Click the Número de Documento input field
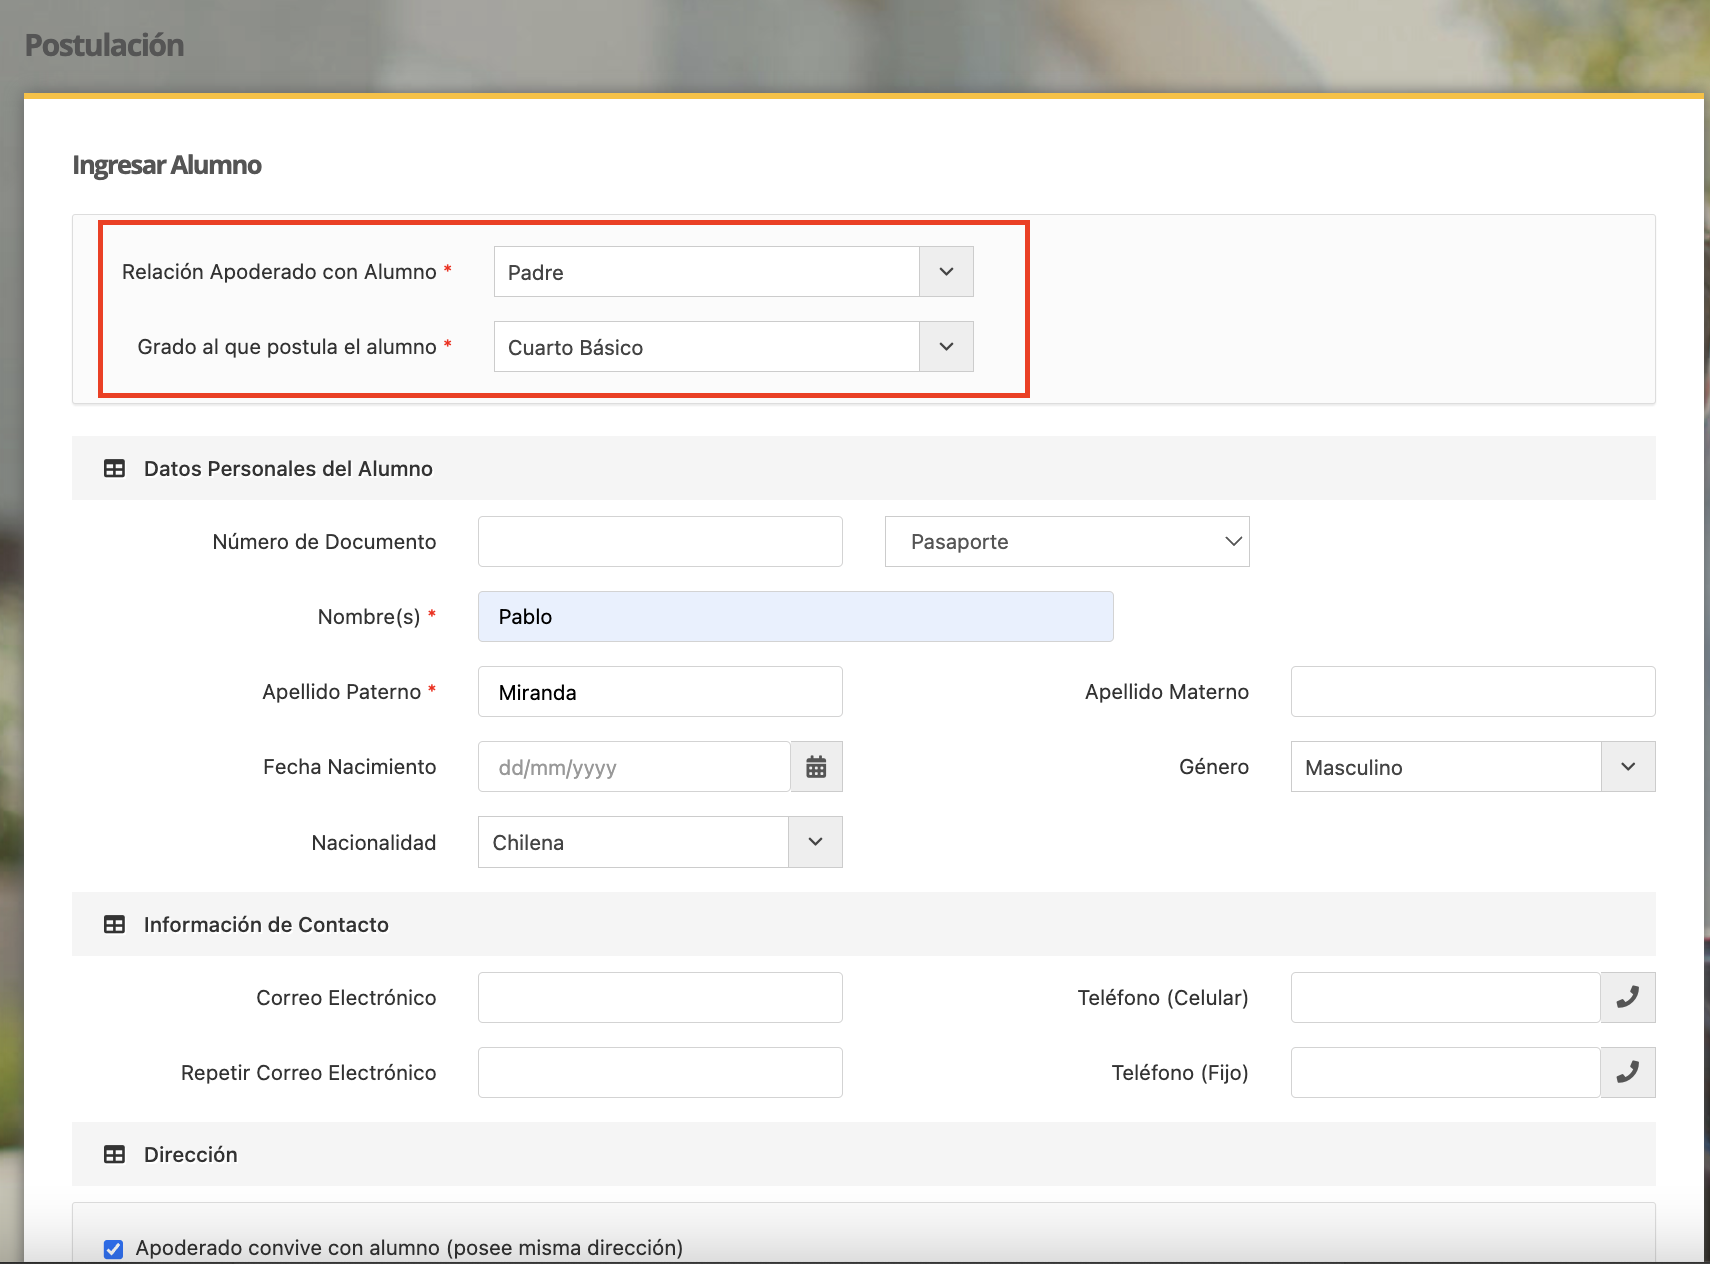Screen dimensions: 1710x1264 point(660,542)
